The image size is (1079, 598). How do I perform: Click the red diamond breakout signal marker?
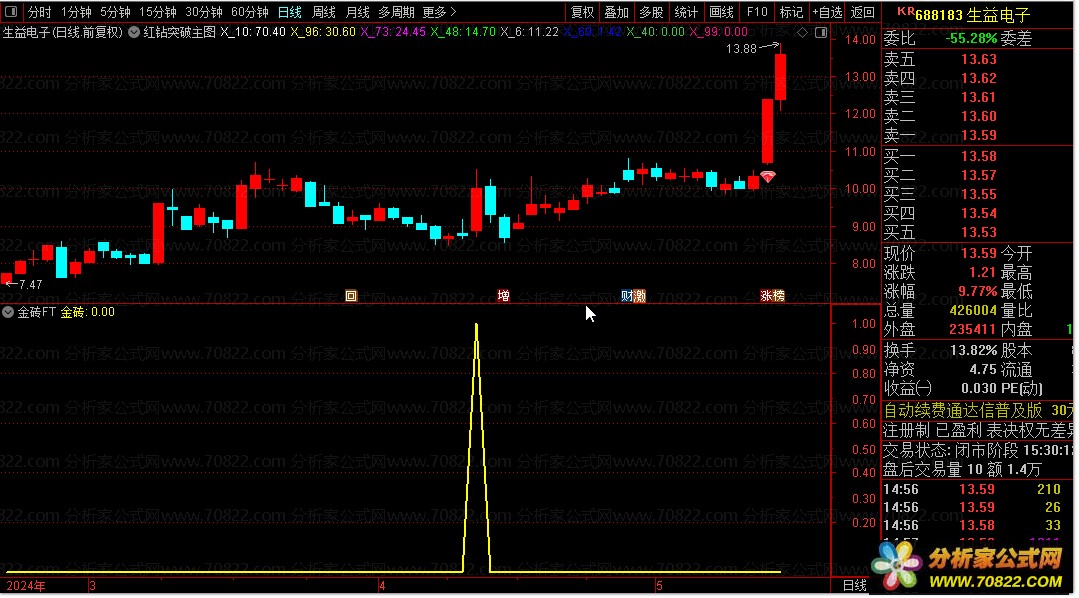pyautogui.click(x=768, y=177)
